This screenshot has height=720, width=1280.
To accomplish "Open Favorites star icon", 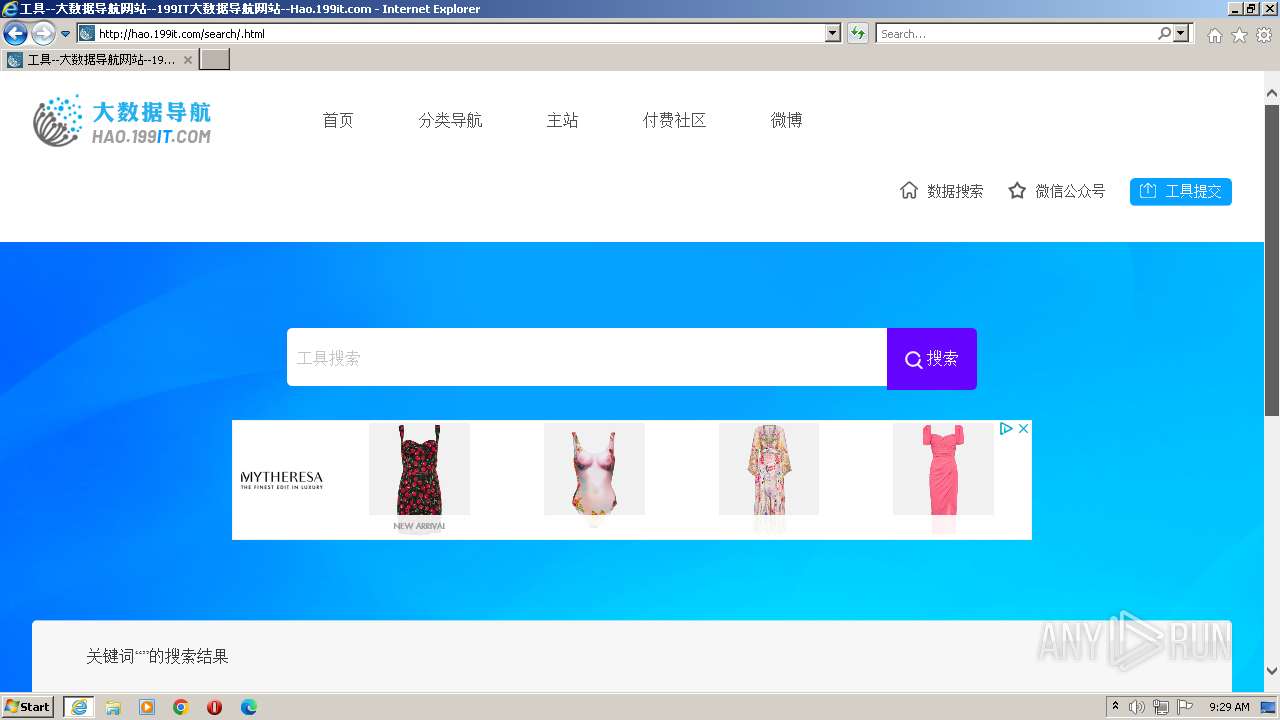I will pyautogui.click(x=1239, y=35).
